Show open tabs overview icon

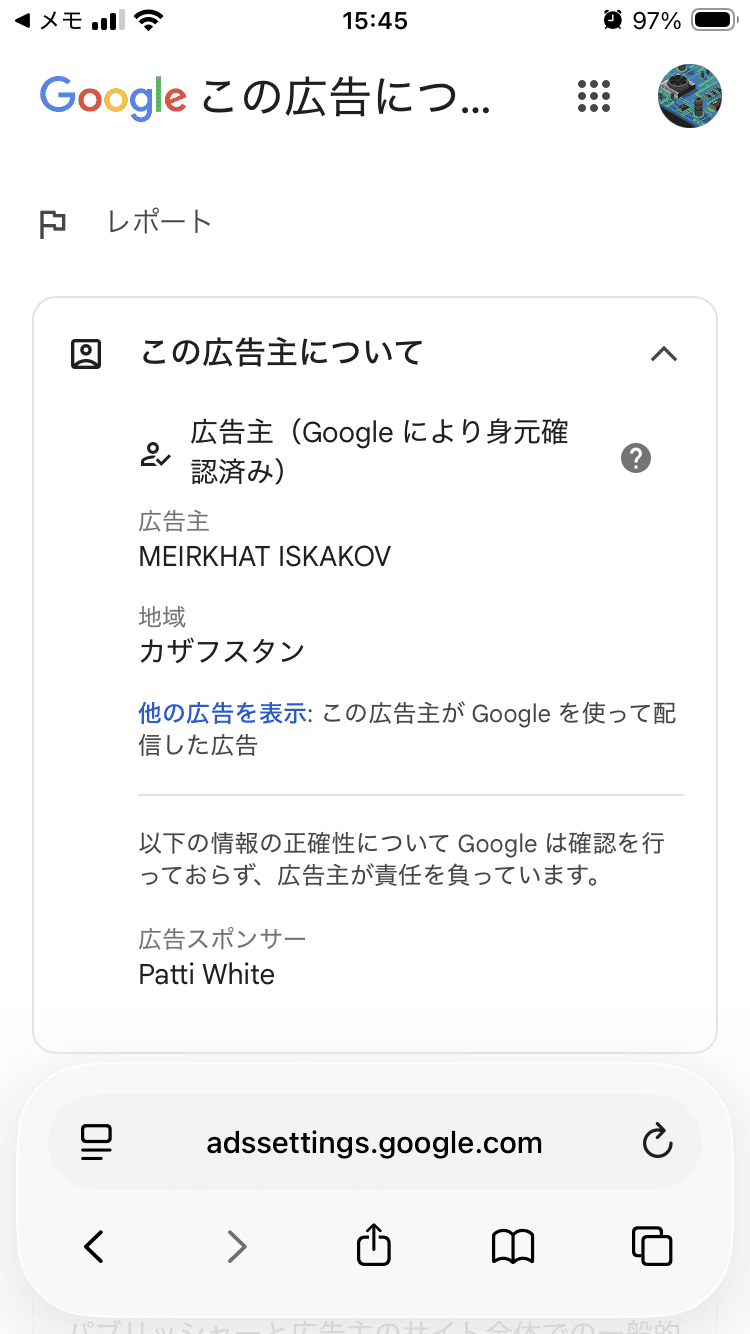(x=652, y=1246)
